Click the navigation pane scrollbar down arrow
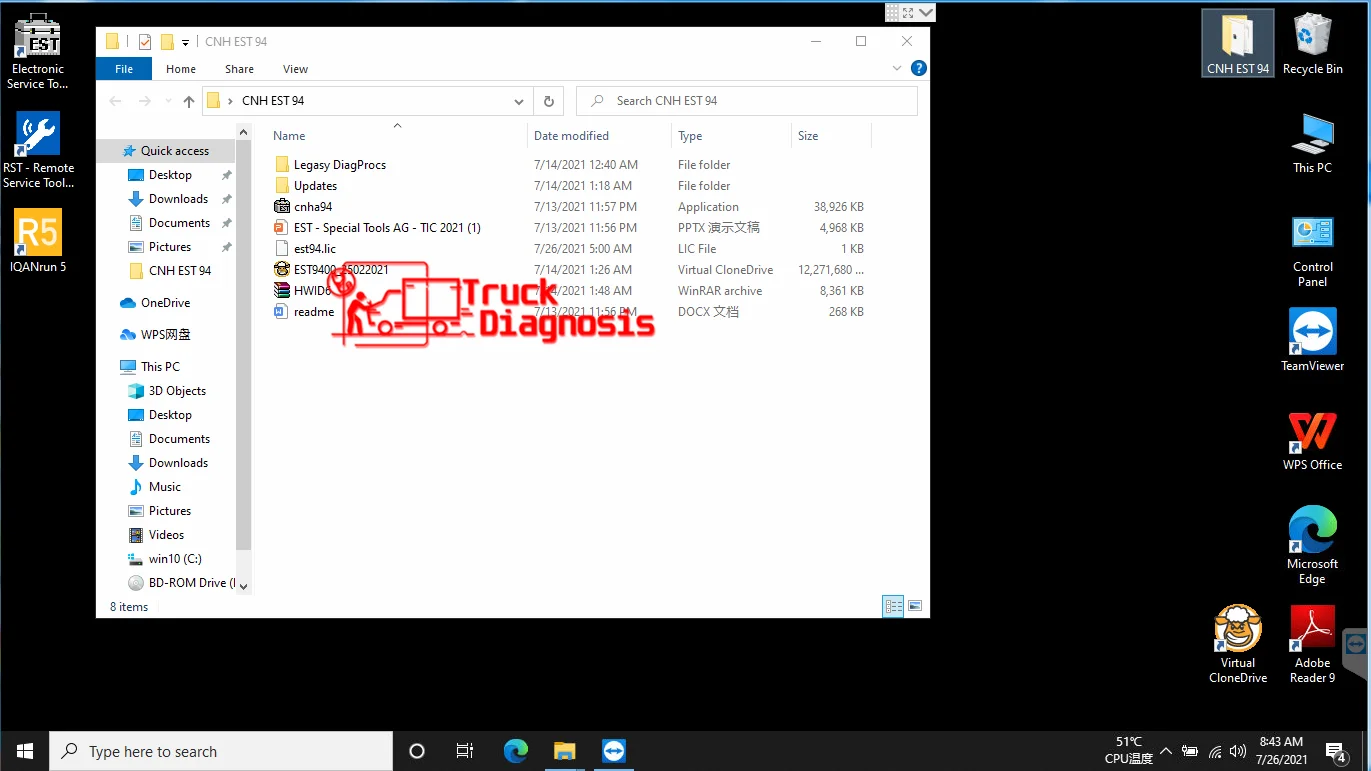 pos(243,586)
